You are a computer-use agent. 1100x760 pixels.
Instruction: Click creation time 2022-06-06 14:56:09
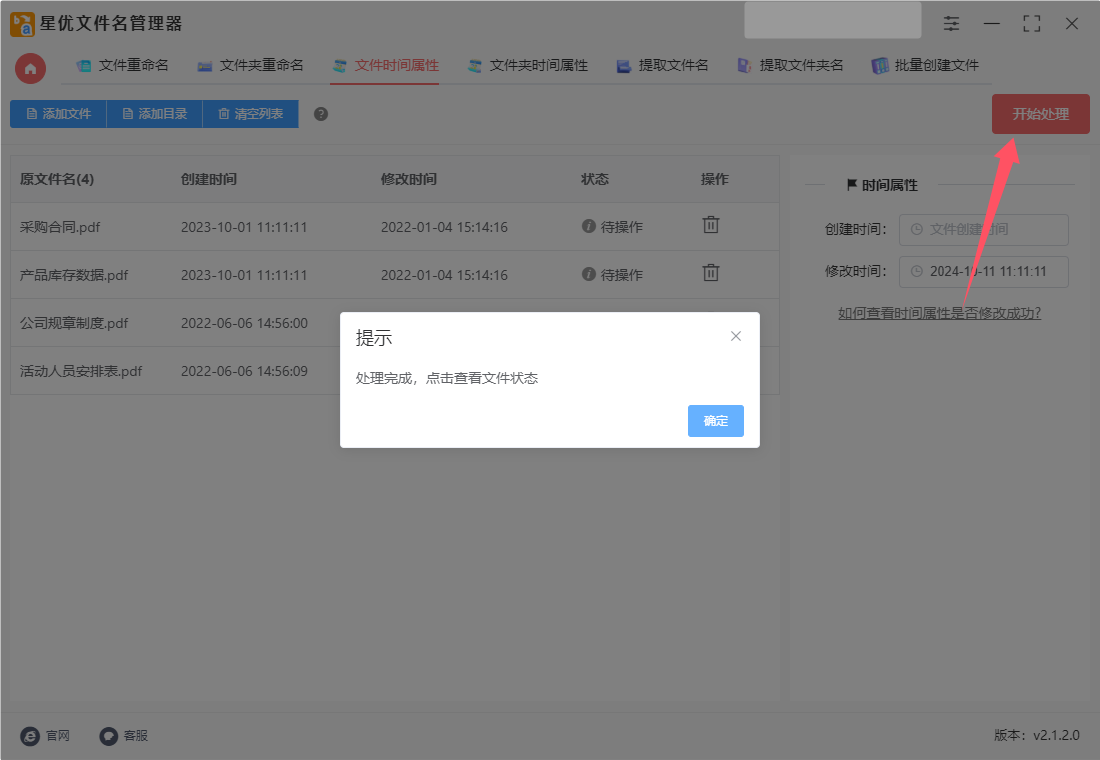click(x=244, y=371)
